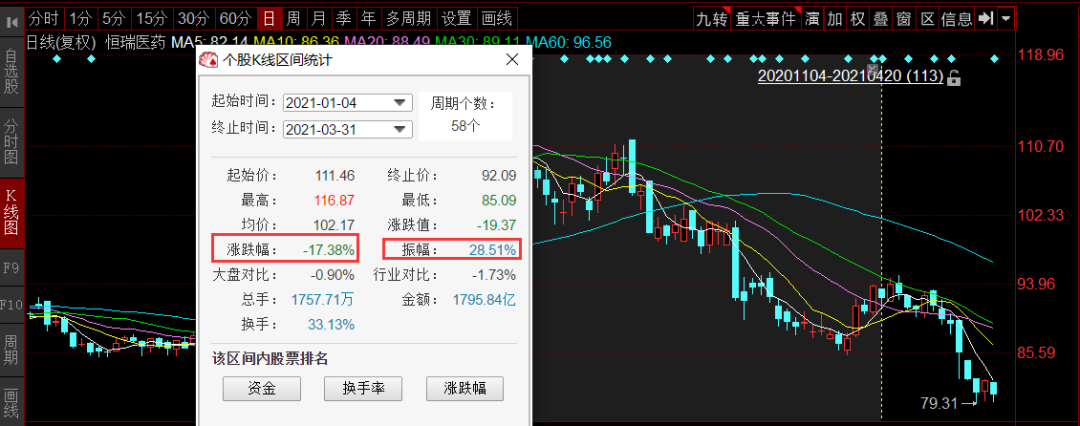This screenshot has width=1080, height=426.
Task: Click the 资金 ranking button
Action: (x=261, y=388)
